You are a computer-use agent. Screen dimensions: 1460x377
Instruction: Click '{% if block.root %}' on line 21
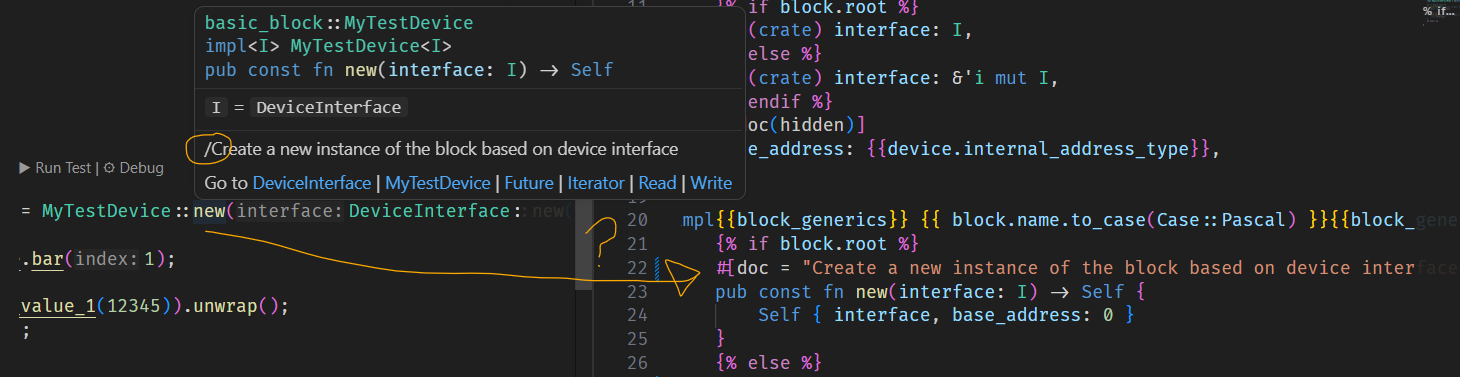point(817,244)
